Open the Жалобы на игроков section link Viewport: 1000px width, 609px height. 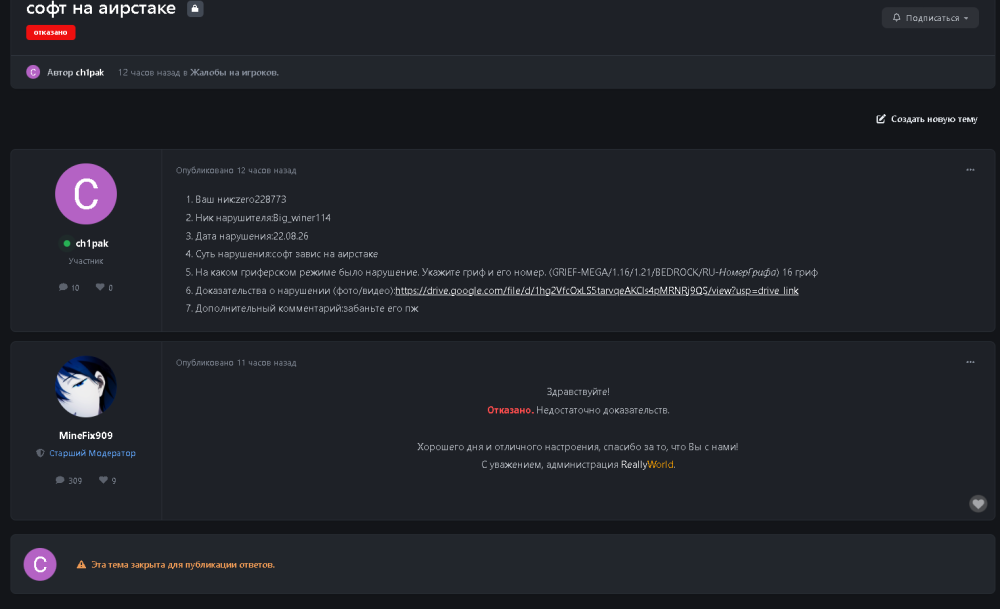(x=233, y=73)
